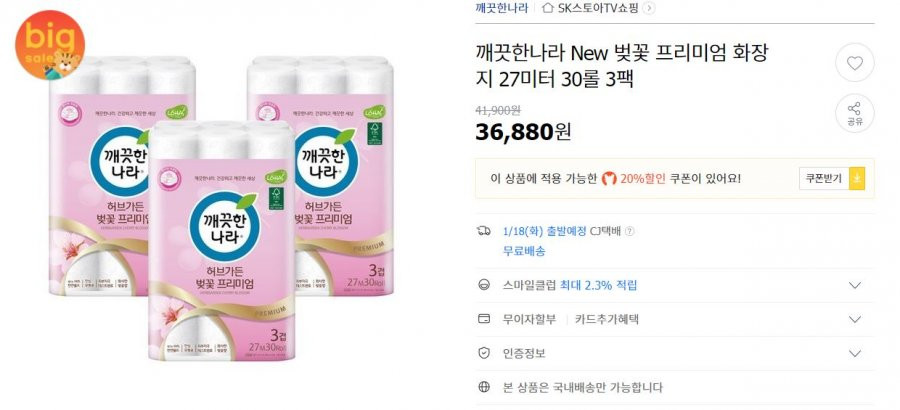The width and height of the screenshot is (900, 410).
Task: Click the front toilet paper pack image
Action: (x=222, y=241)
